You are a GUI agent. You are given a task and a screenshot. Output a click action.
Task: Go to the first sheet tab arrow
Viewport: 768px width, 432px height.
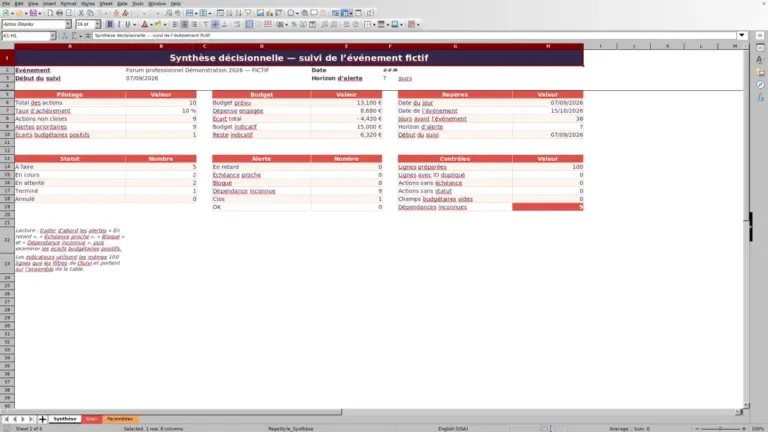[6, 419]
